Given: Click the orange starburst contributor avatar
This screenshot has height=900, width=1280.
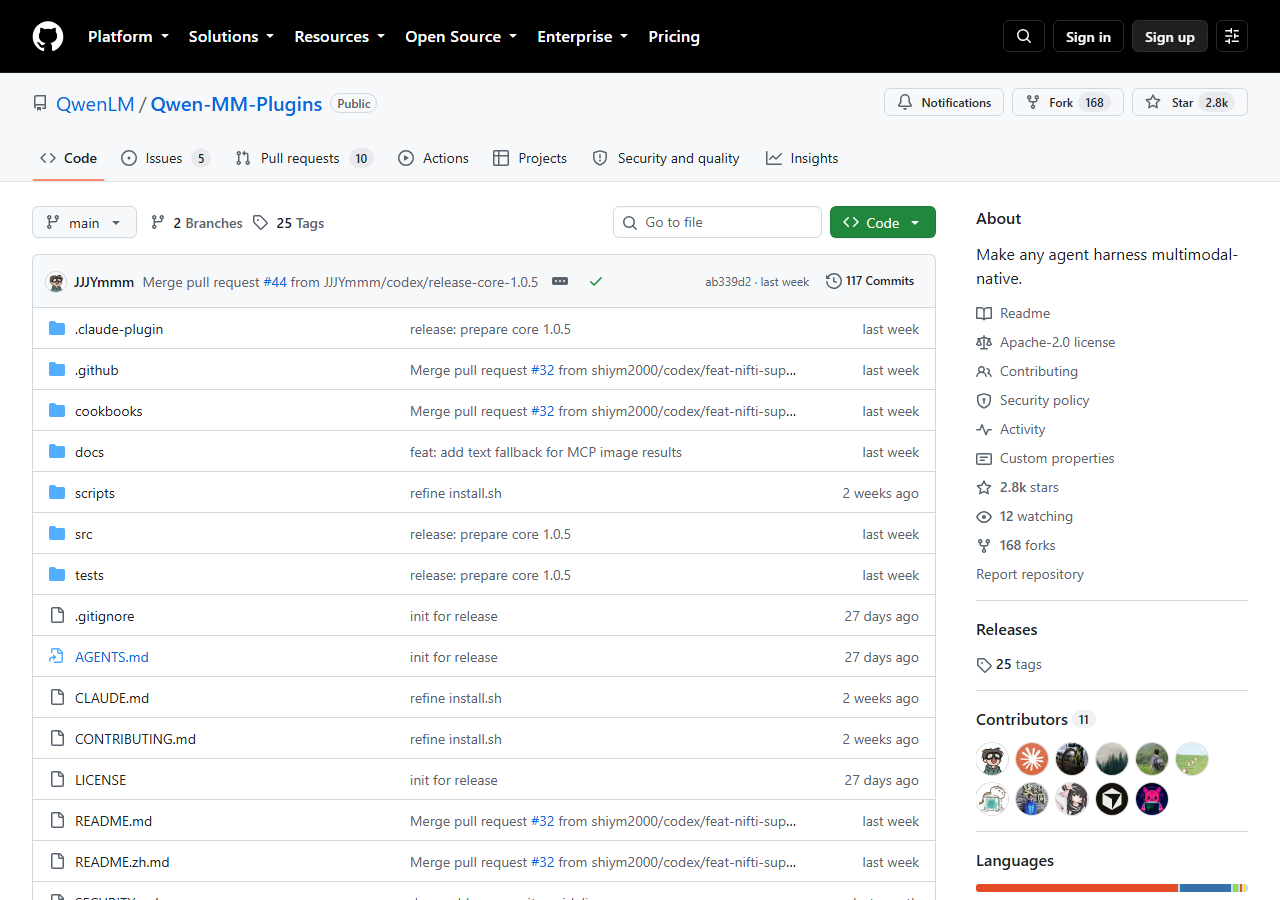Looking at the screenshot, I should [1032, 759].
